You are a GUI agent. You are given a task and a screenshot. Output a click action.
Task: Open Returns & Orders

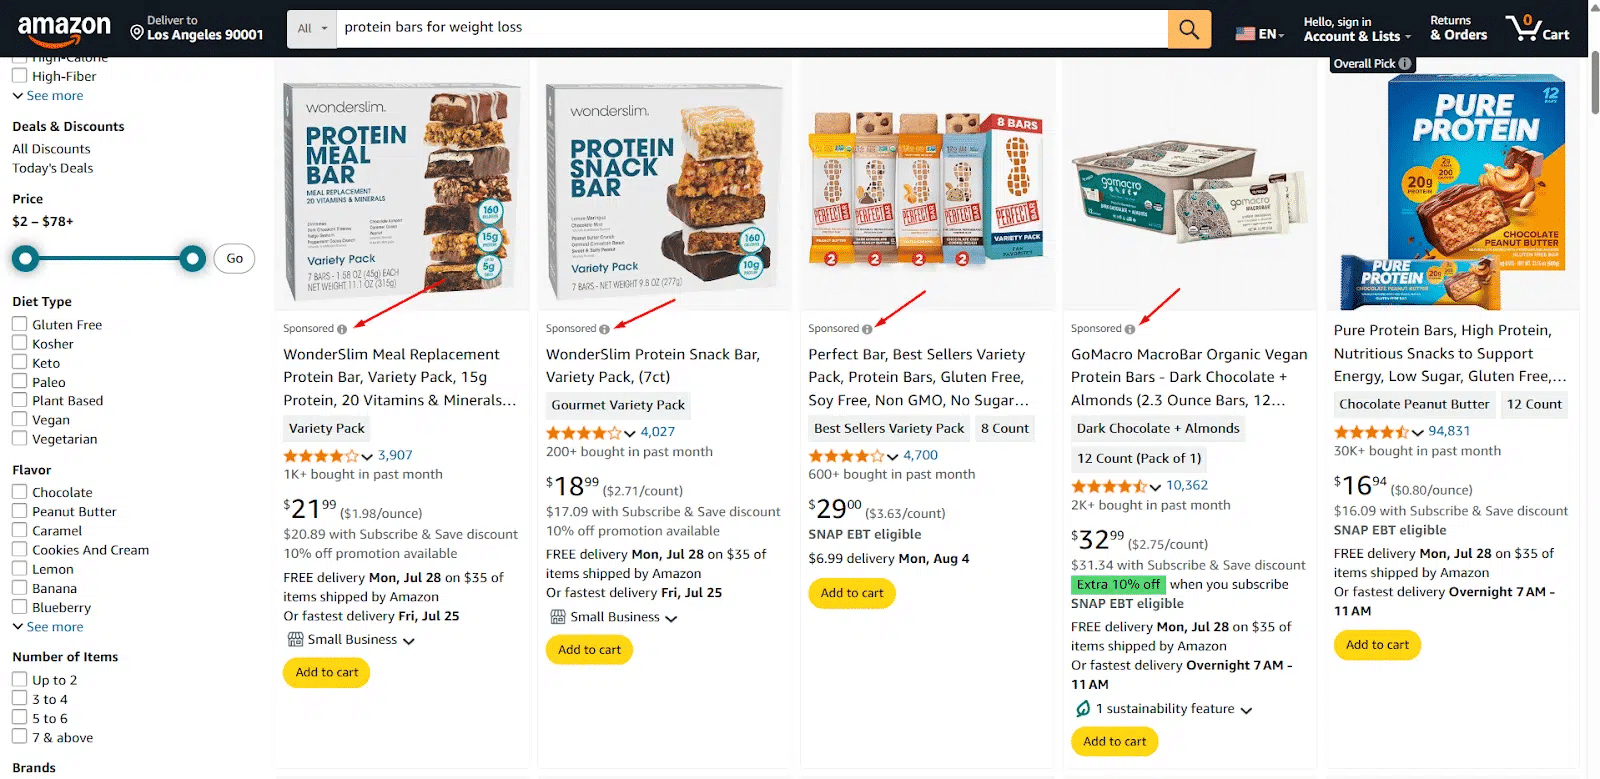pyautogui.click(x=1458, y=29)
